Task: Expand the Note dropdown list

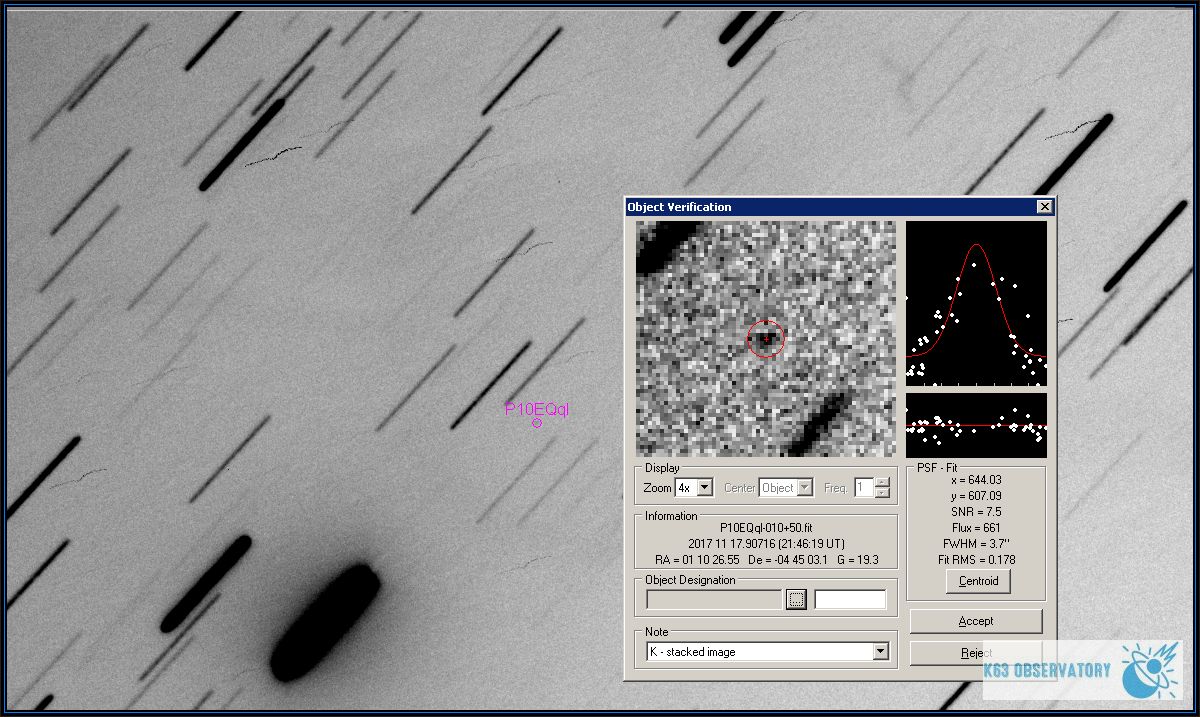Action: [880, 652]
